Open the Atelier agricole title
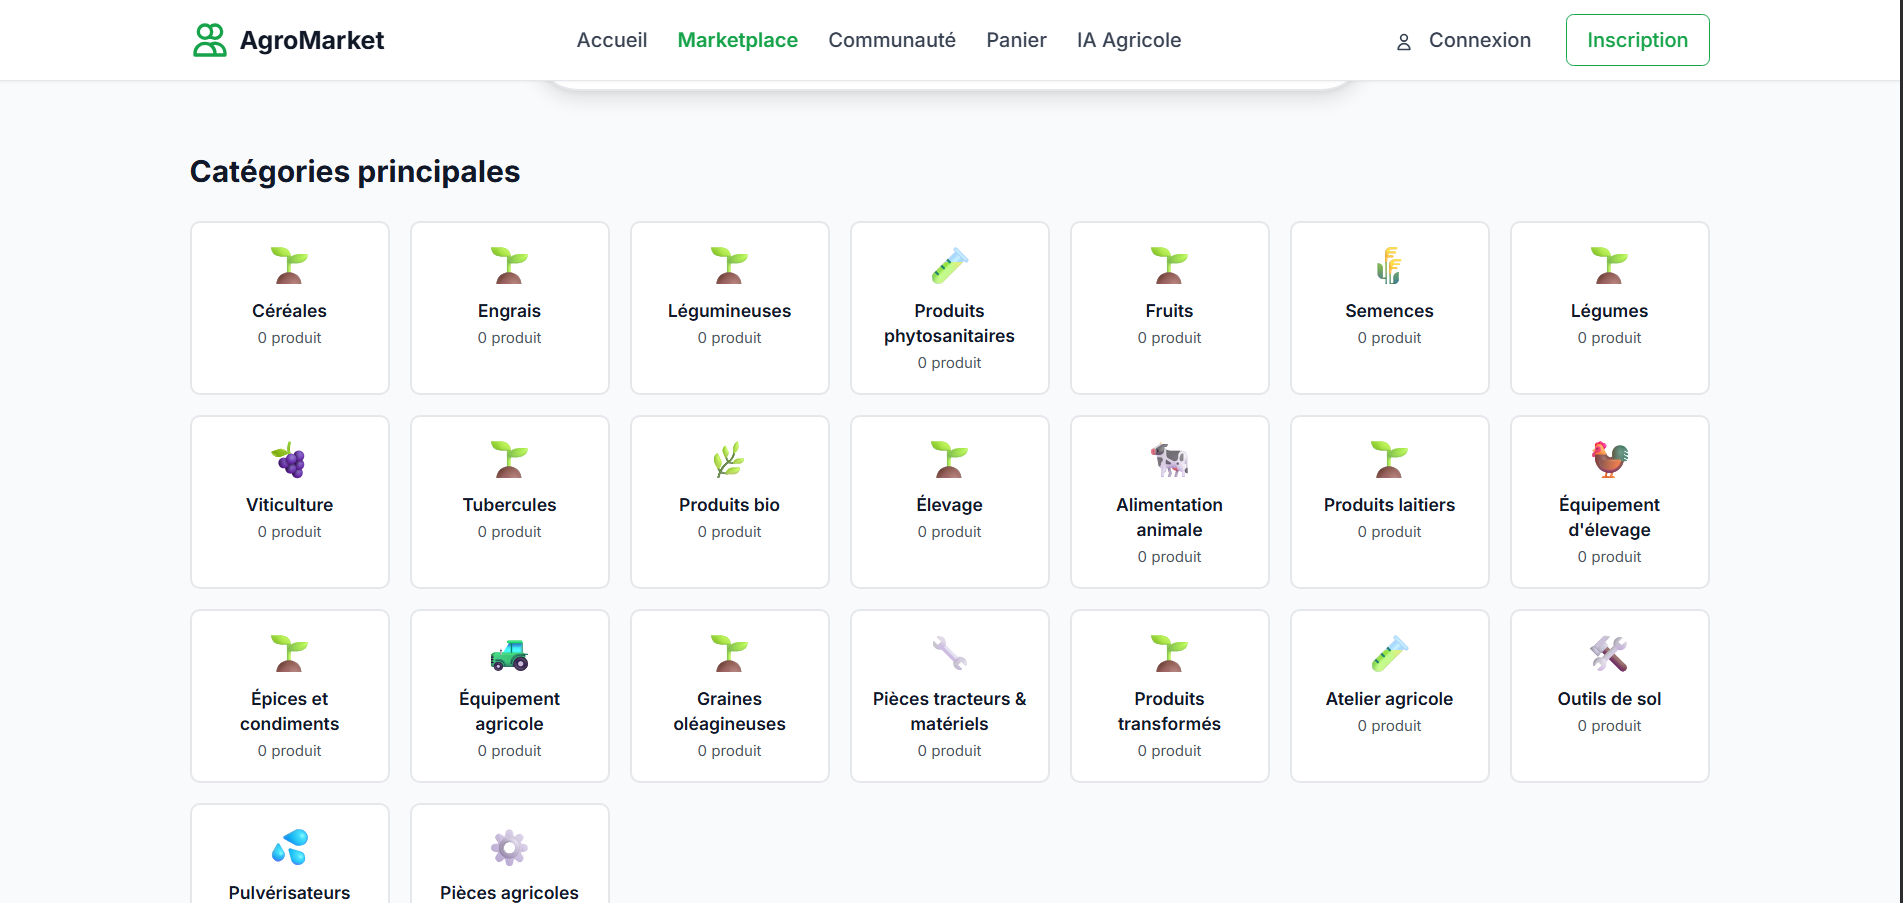Screen dimensions: 1903x903 point(1390,699)
